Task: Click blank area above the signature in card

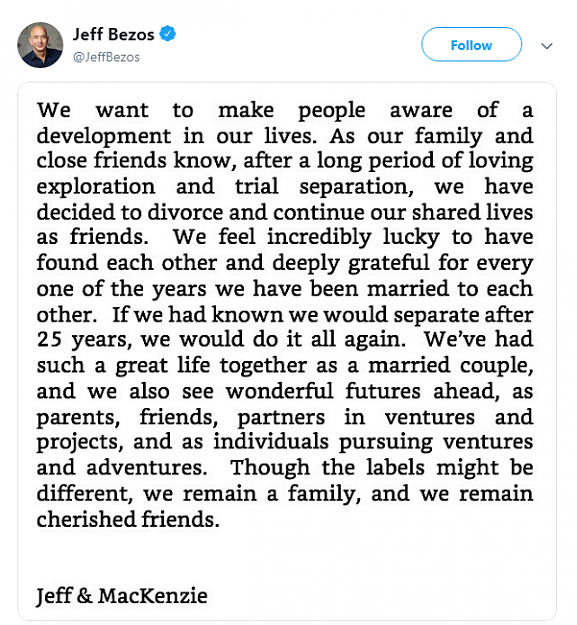Action: 287,558
